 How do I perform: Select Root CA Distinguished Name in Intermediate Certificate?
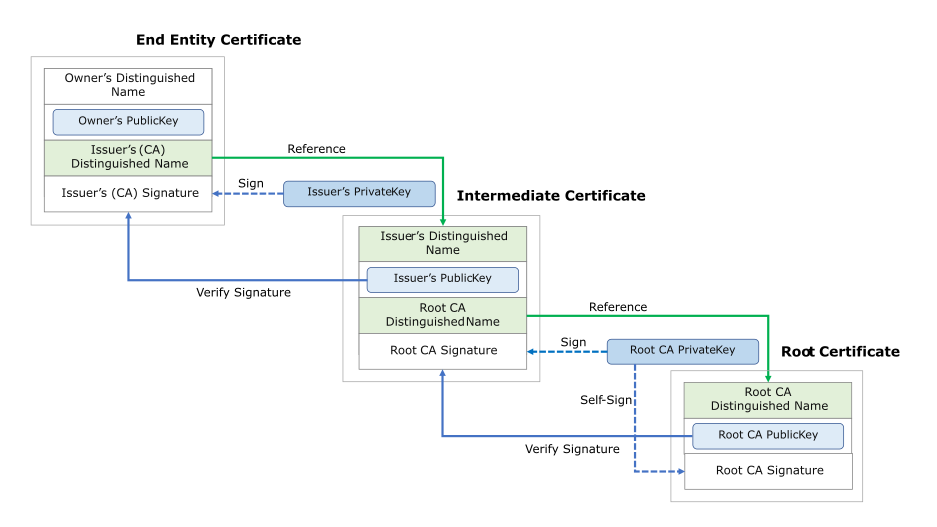coord(443,315)
